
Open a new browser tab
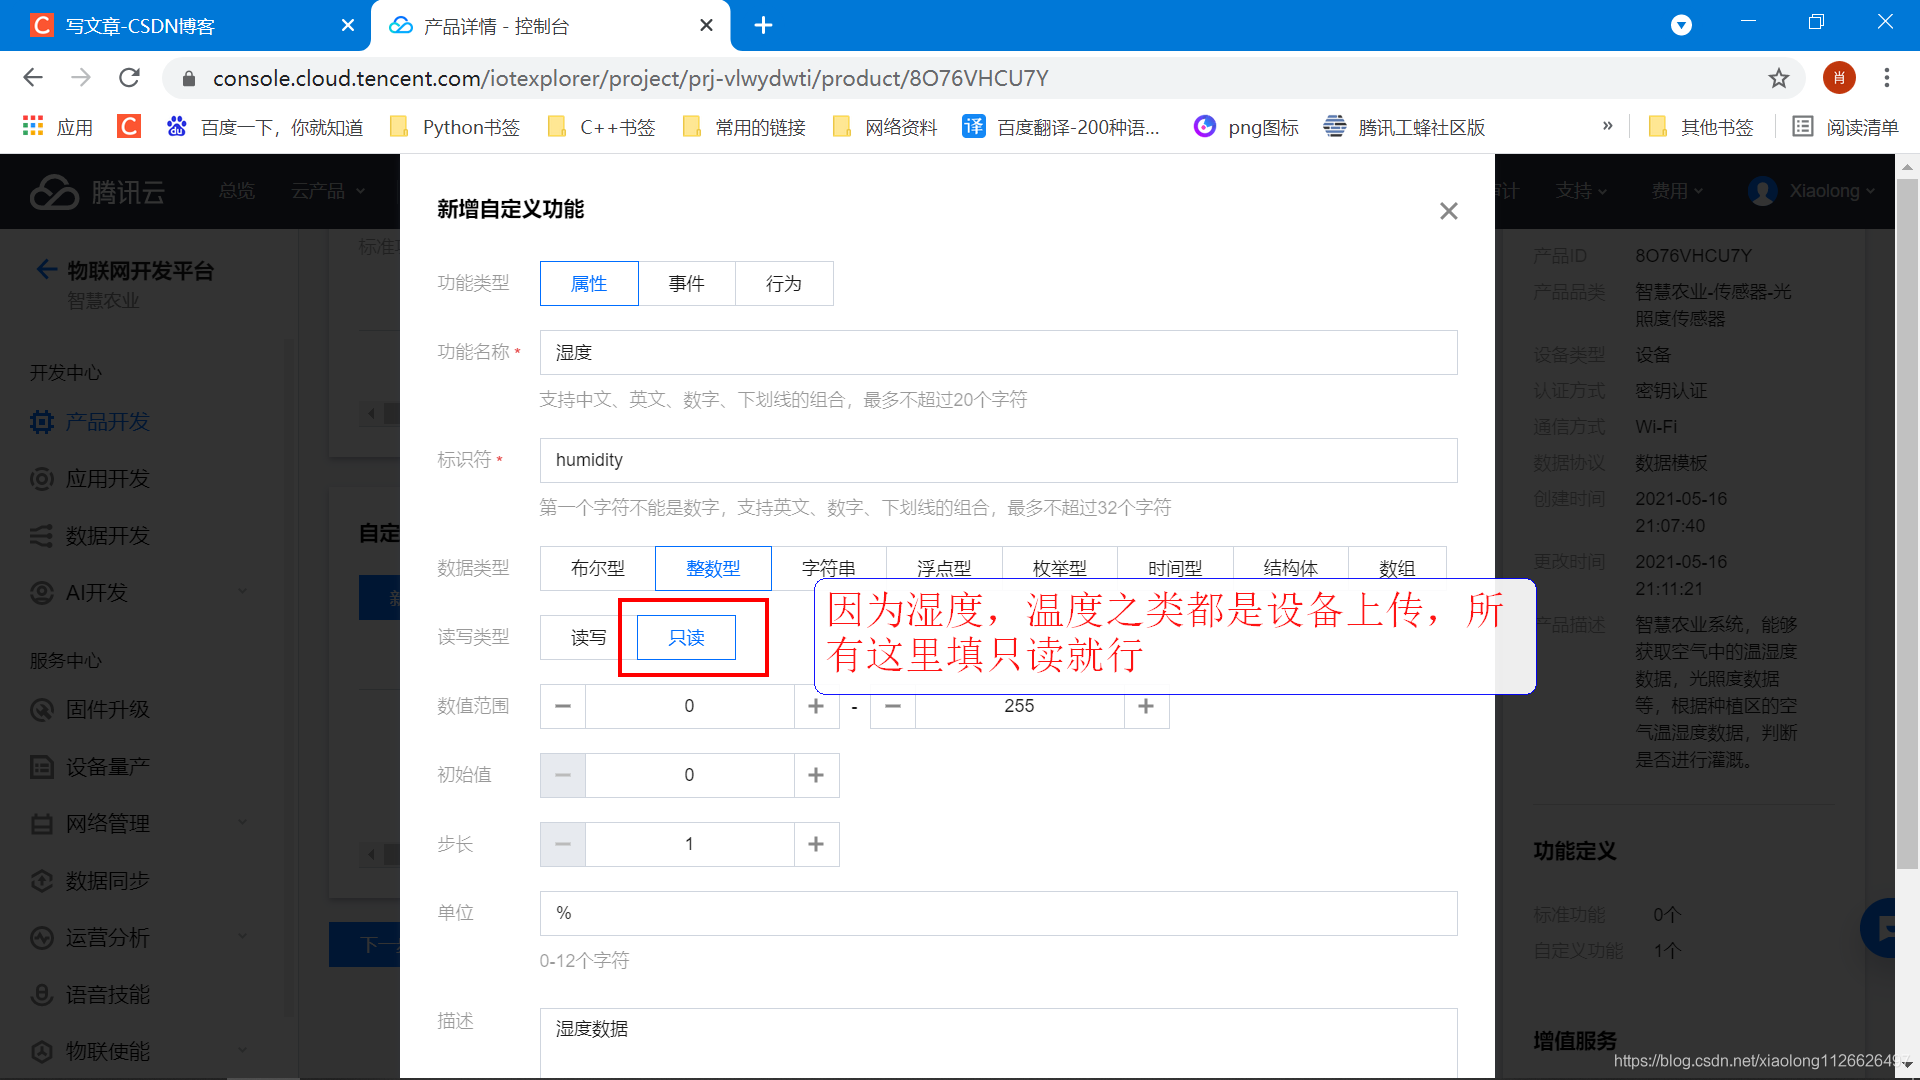coord(763,26)
